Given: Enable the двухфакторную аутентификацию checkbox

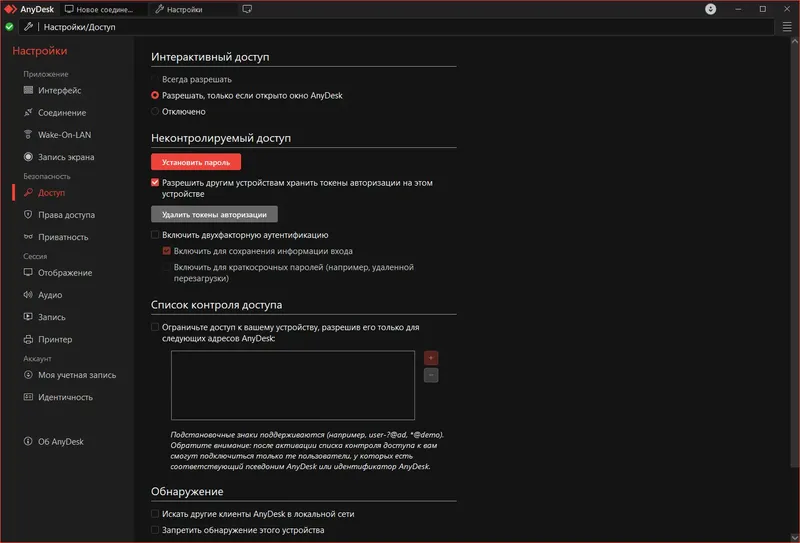Looking at the screenshot, I should click(x=155, y=235).
